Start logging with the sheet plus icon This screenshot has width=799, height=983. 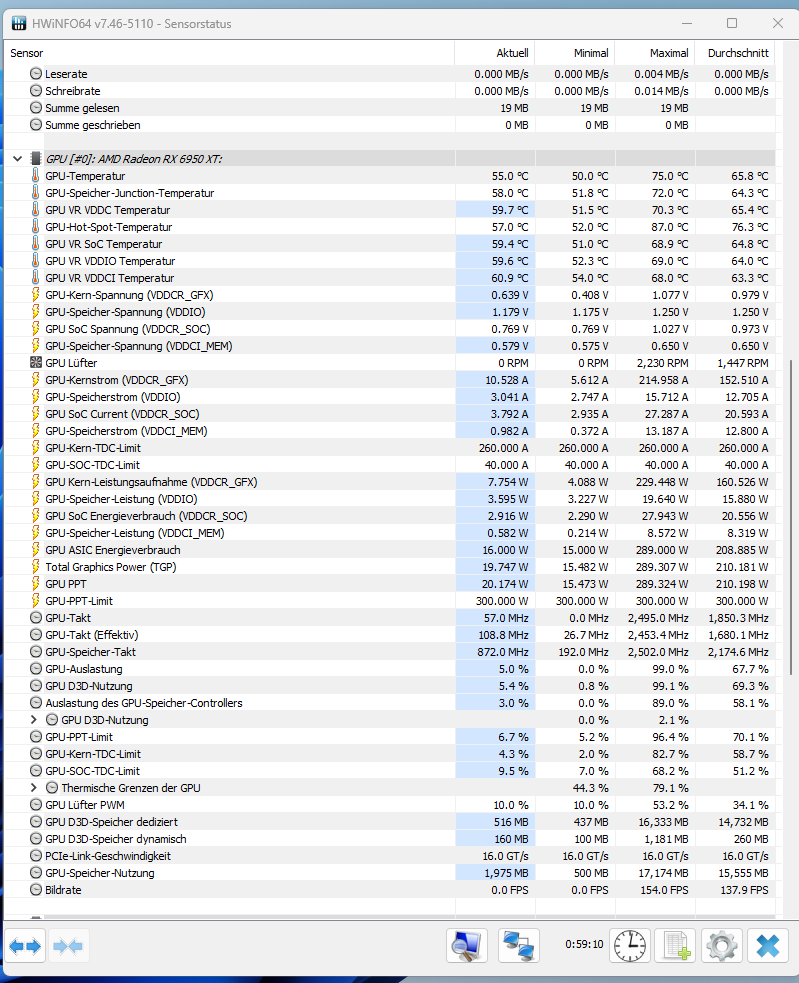coord(675,946)
